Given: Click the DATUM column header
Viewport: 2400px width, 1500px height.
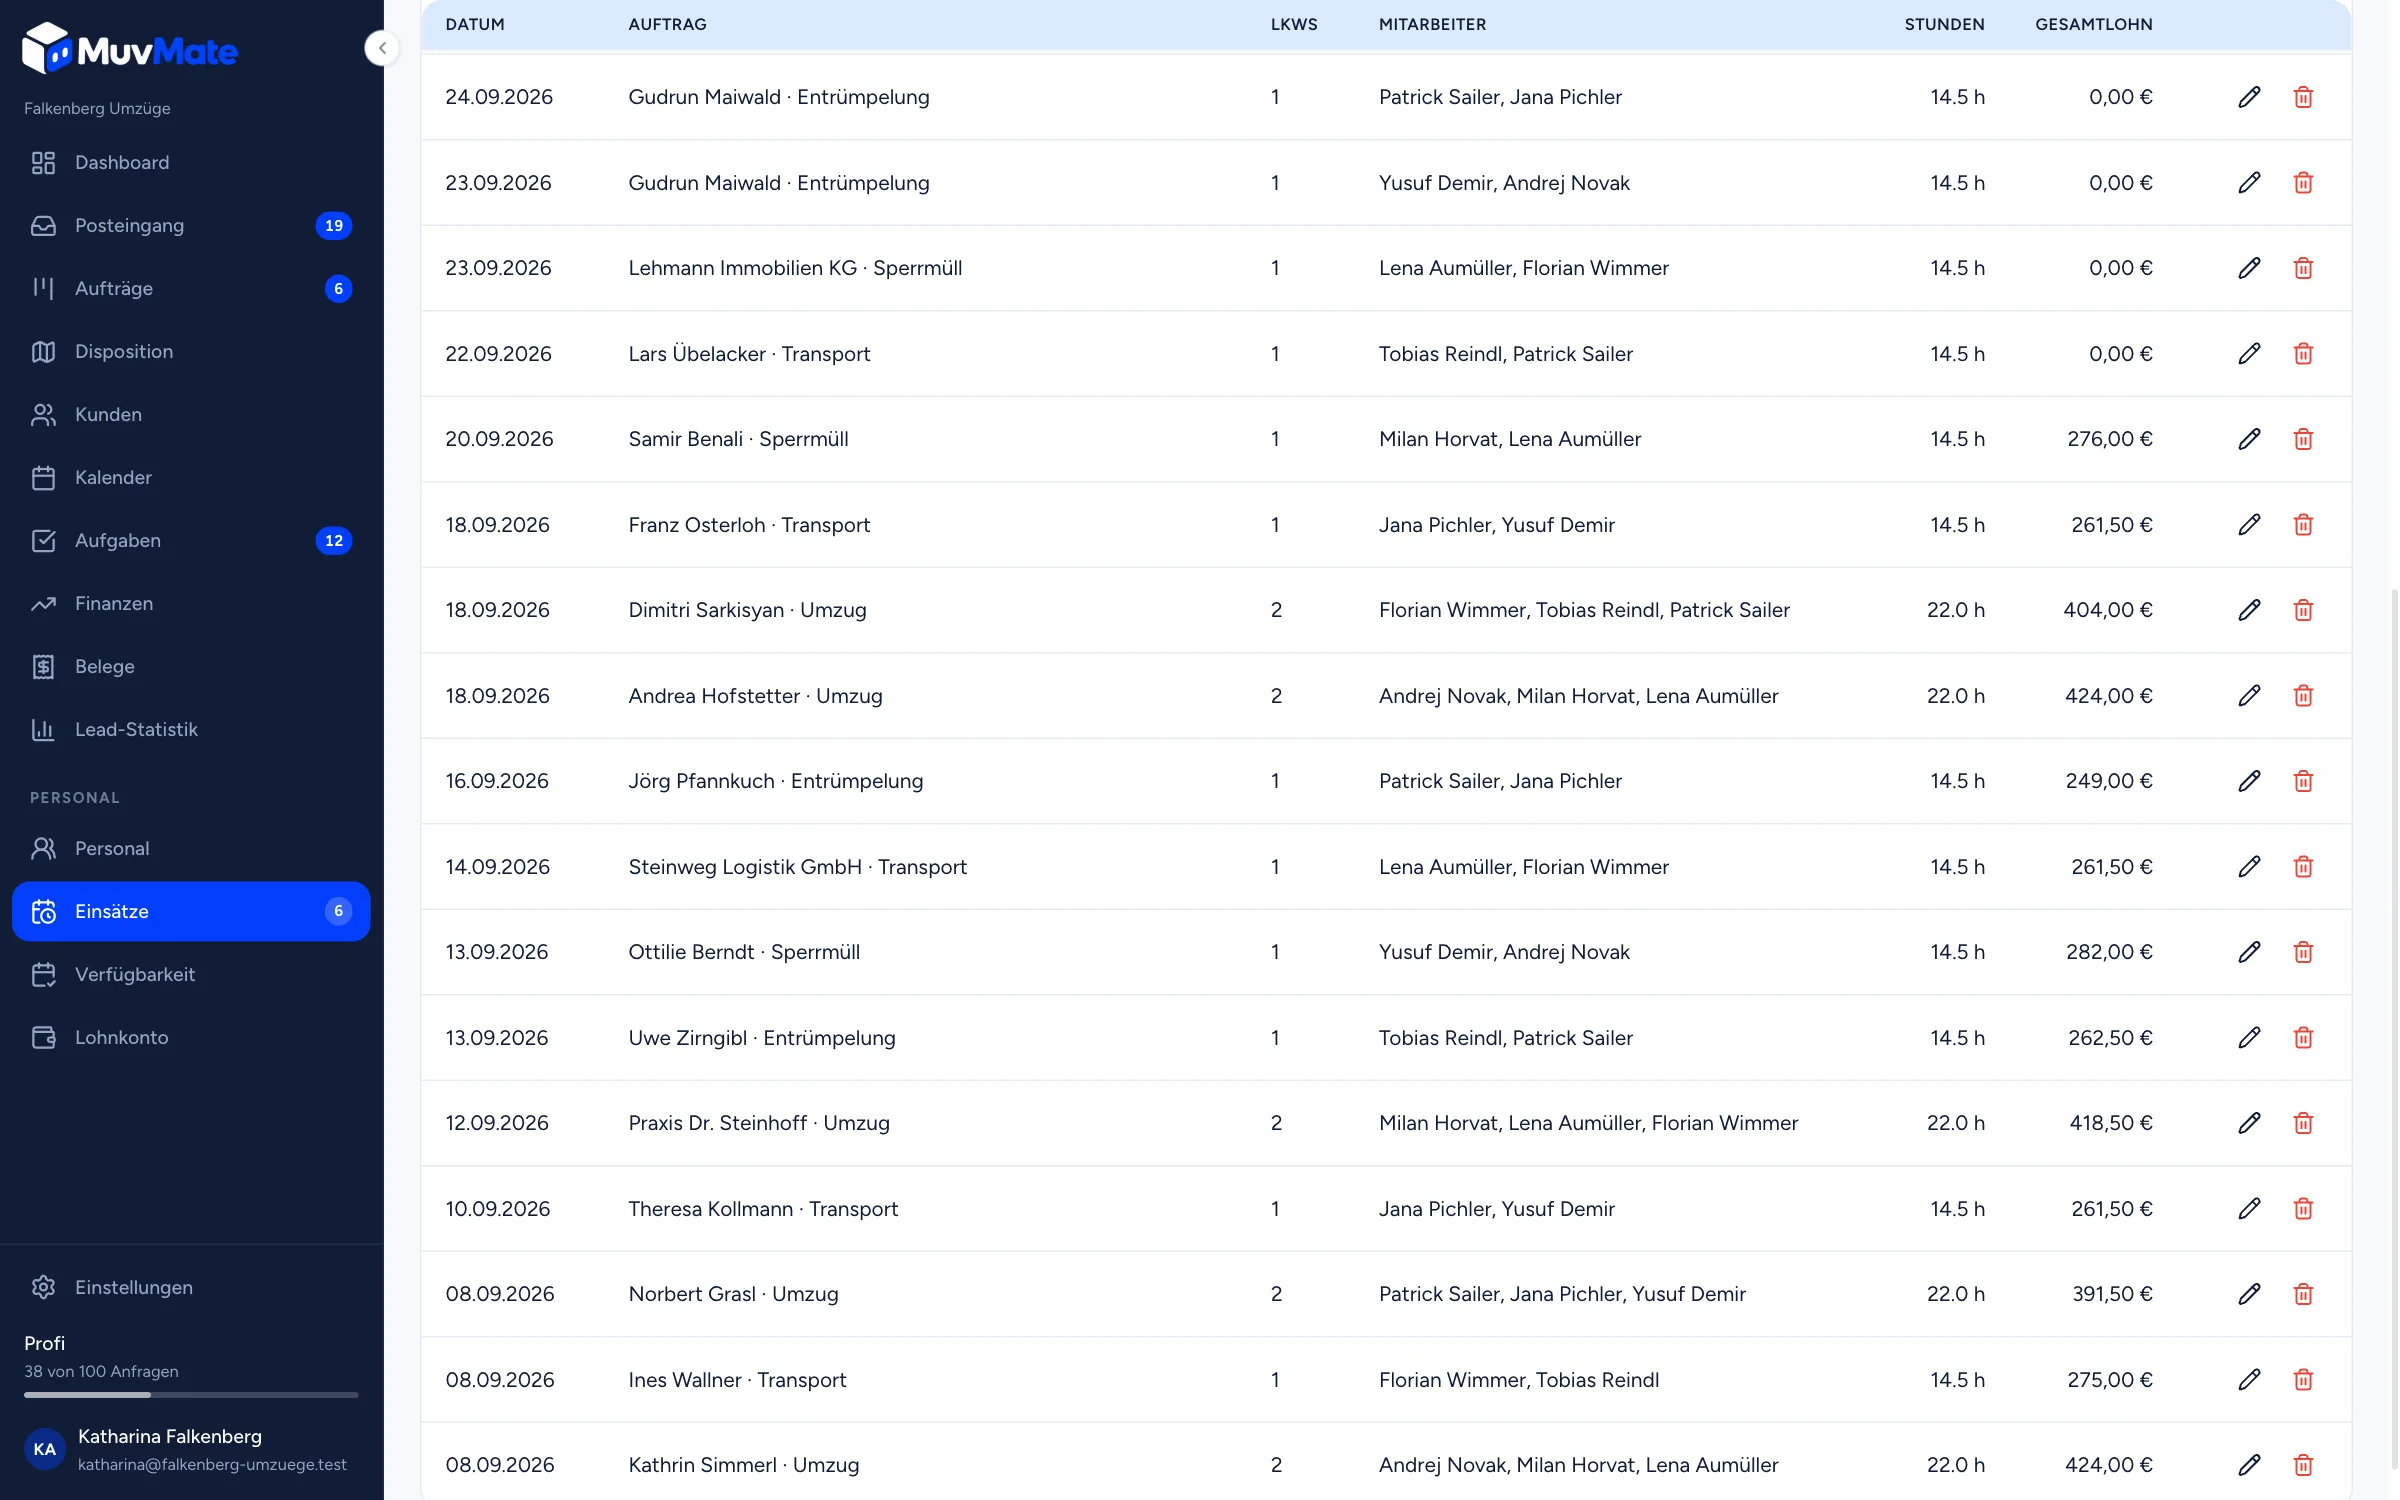Looking at the screenshot, I should tap(475, 24).
